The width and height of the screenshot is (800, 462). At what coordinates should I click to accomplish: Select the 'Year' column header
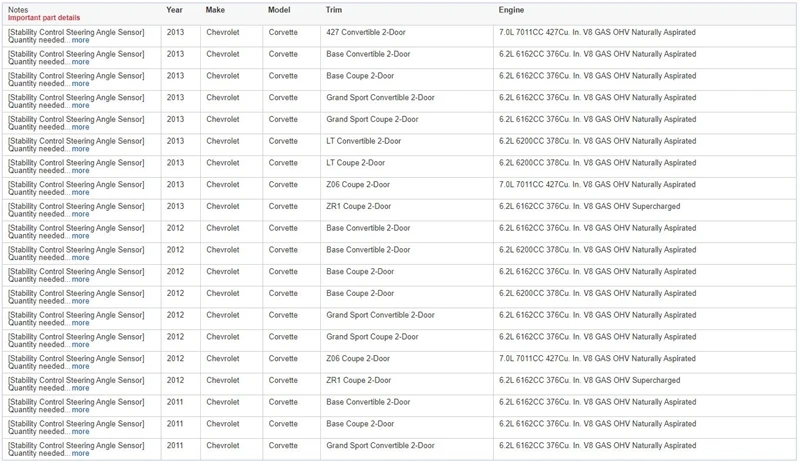(174, 10)
